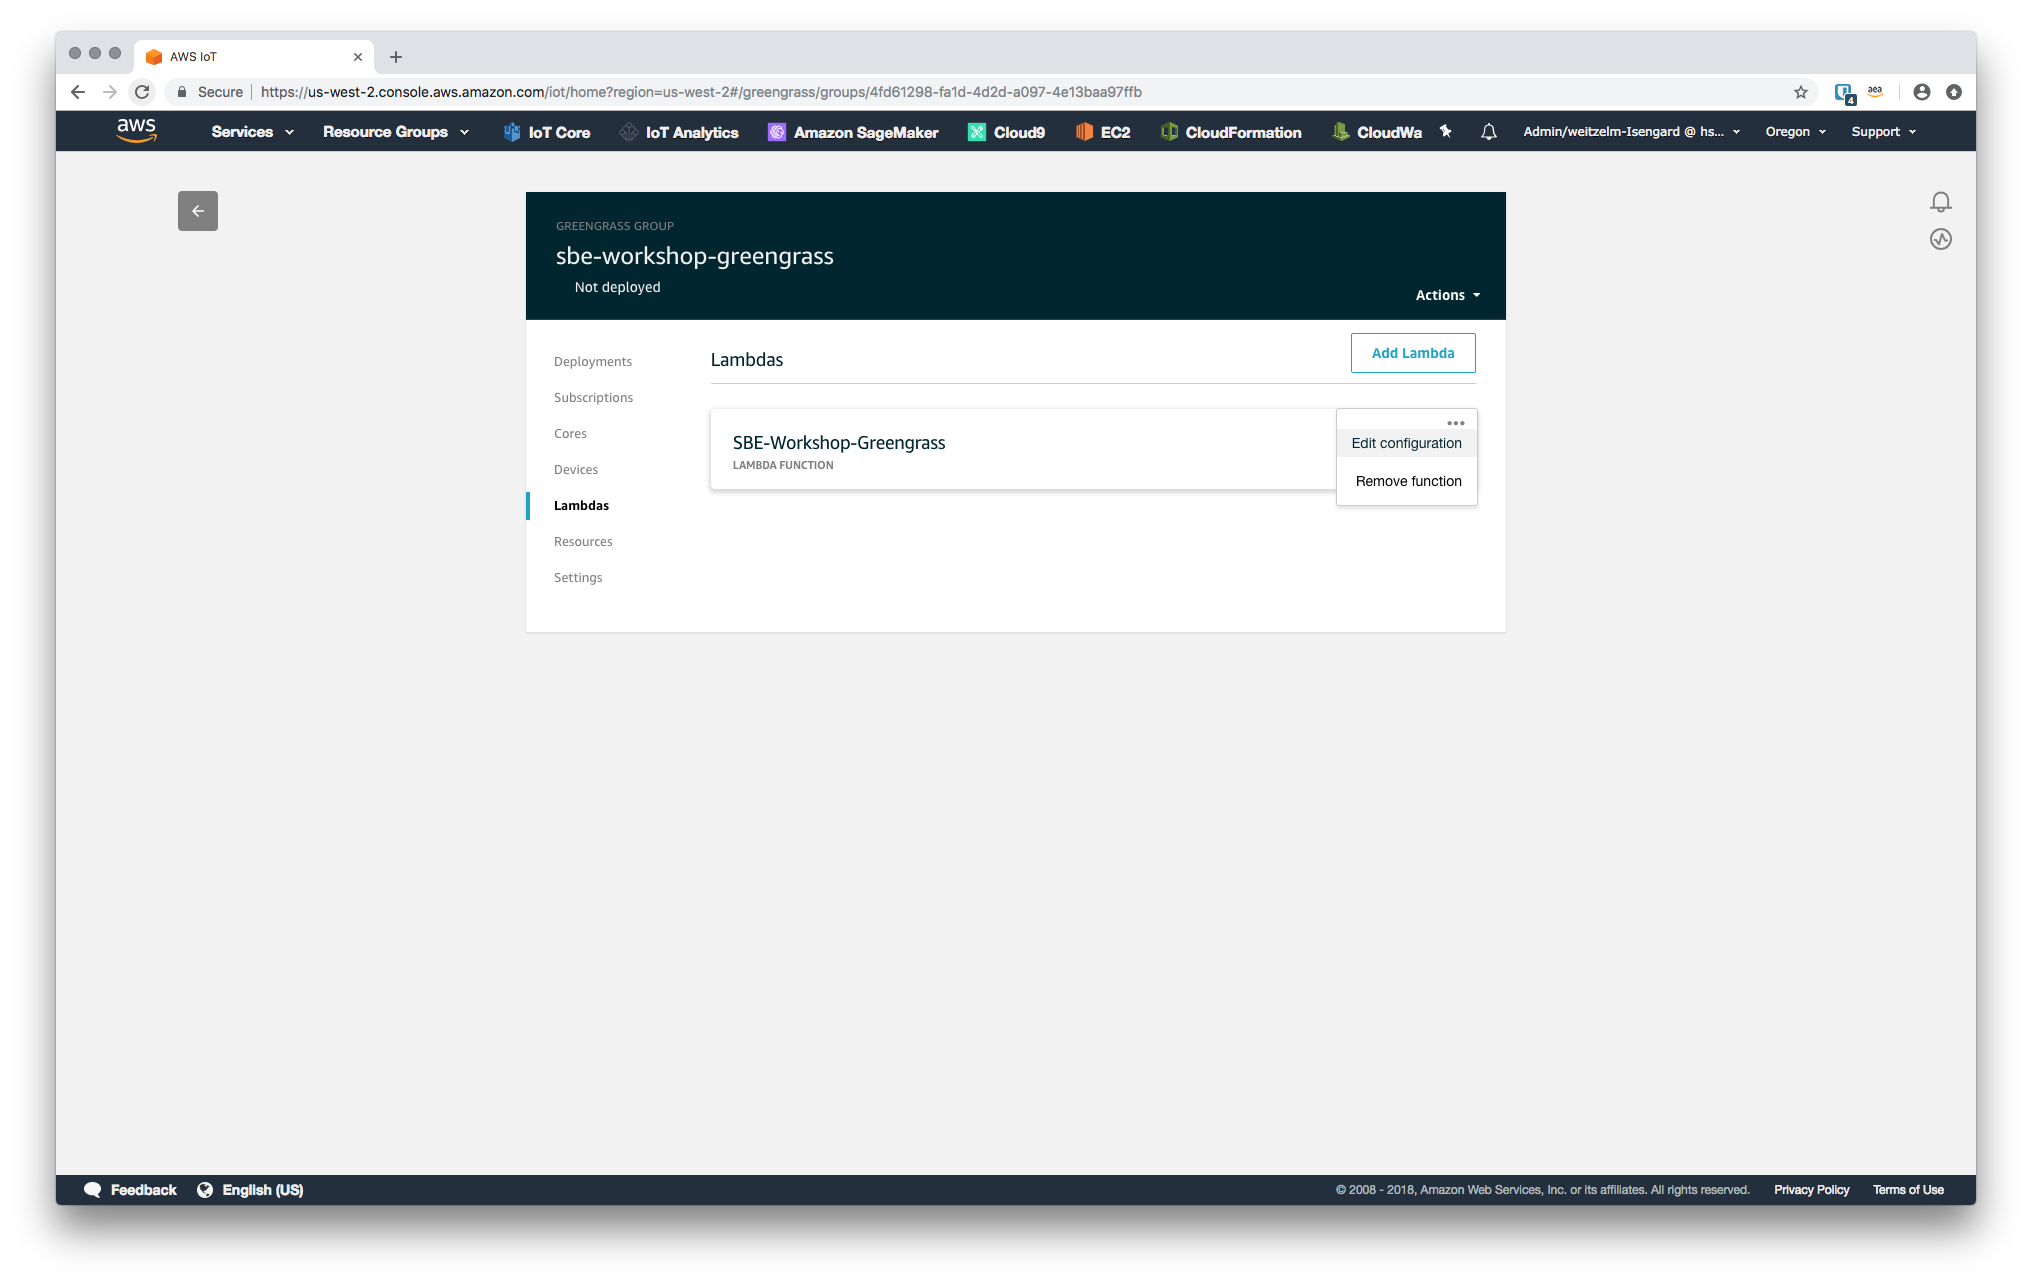Select the AWS IoT browser tab
This screenshot has height=1285, width=2032.
click(x=254, y=57)
